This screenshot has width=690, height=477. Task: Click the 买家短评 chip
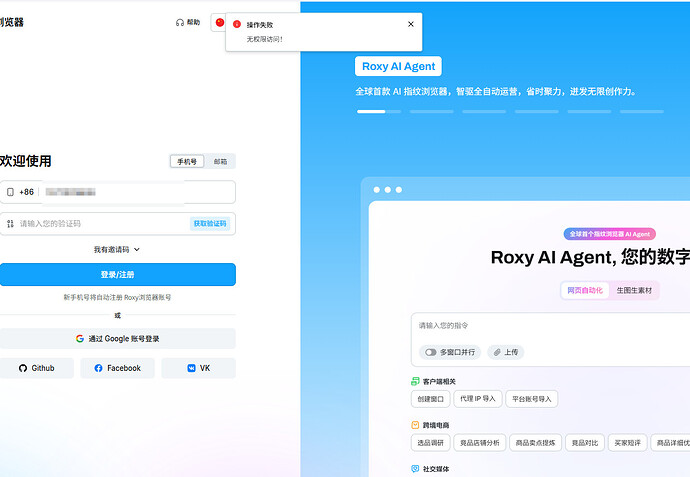[628, 443]
